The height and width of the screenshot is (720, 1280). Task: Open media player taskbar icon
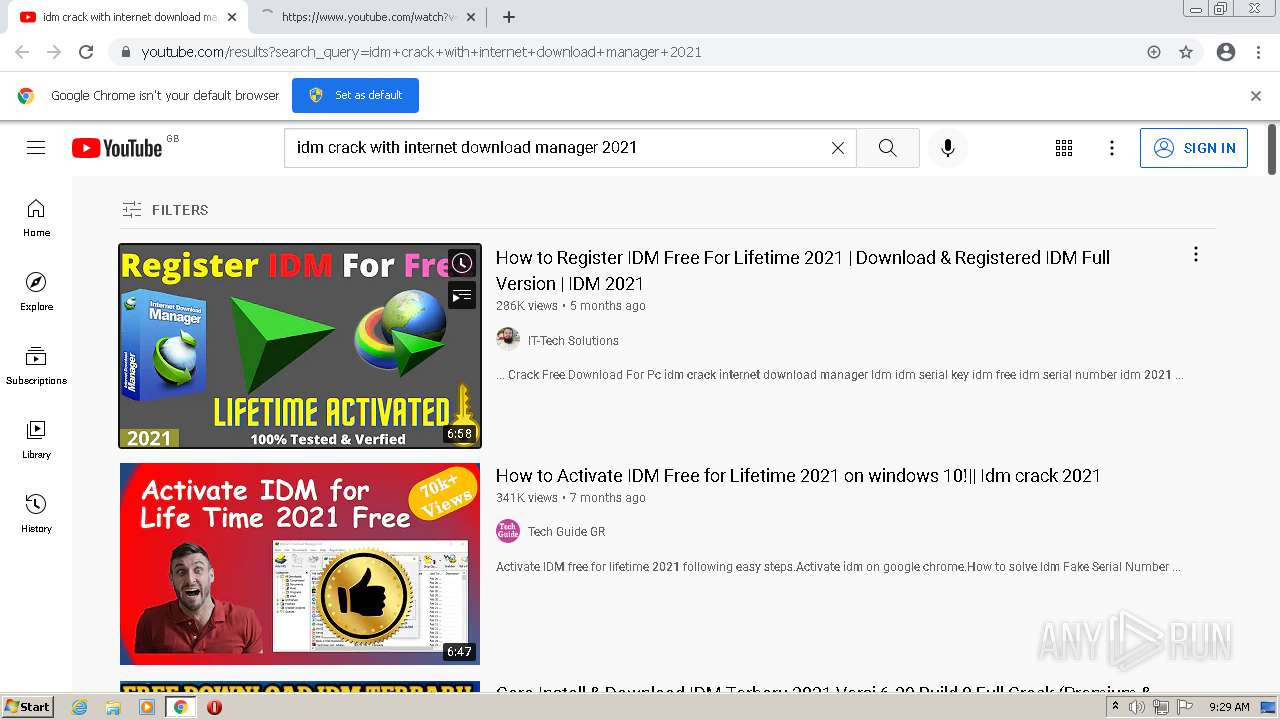point(147,707)
